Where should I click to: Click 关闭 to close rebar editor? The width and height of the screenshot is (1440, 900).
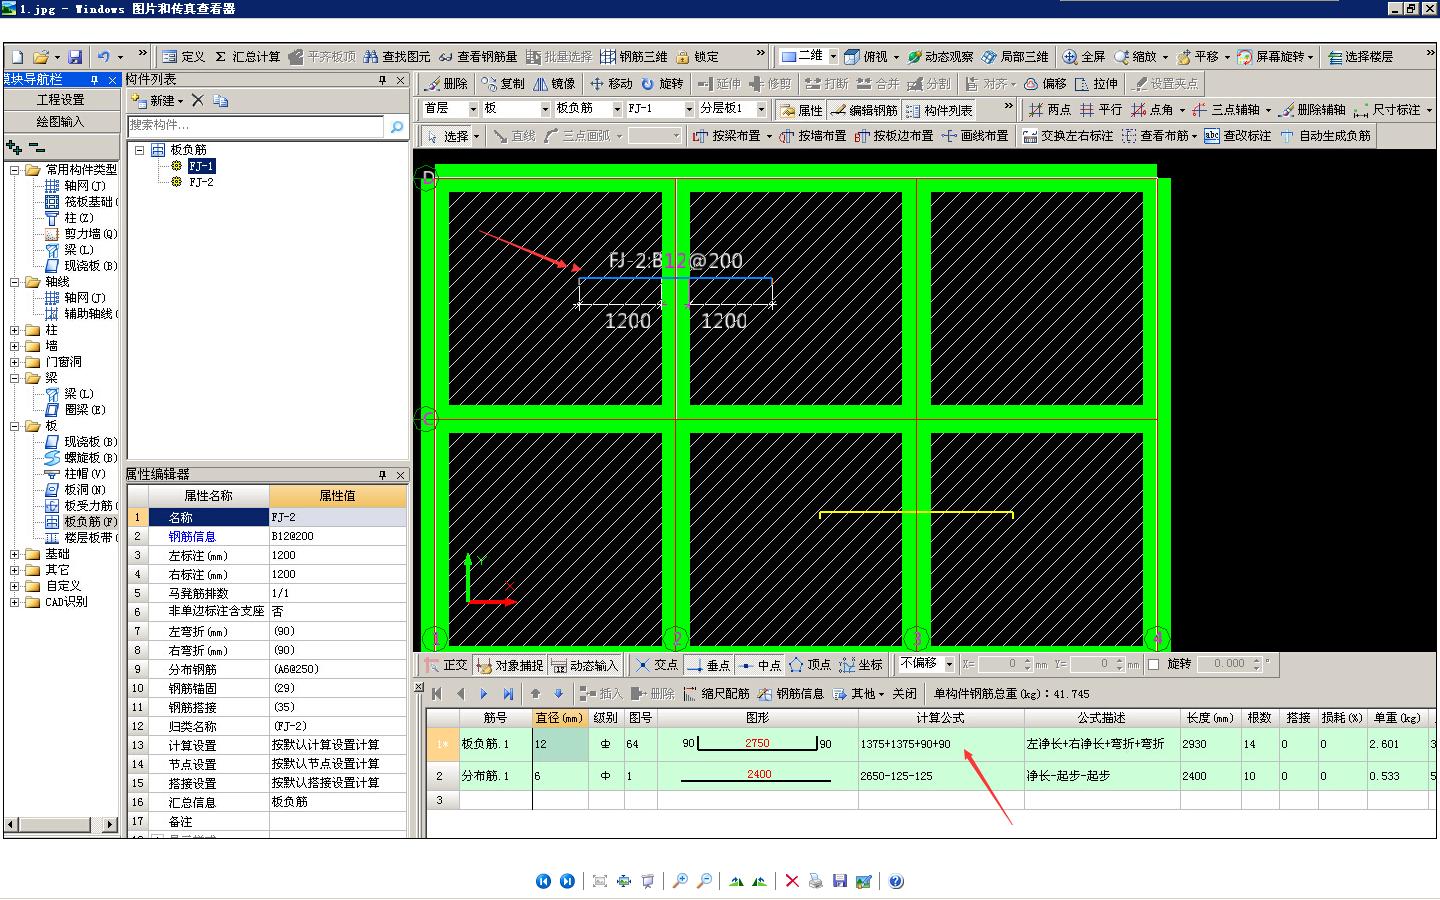coord(905,694)
